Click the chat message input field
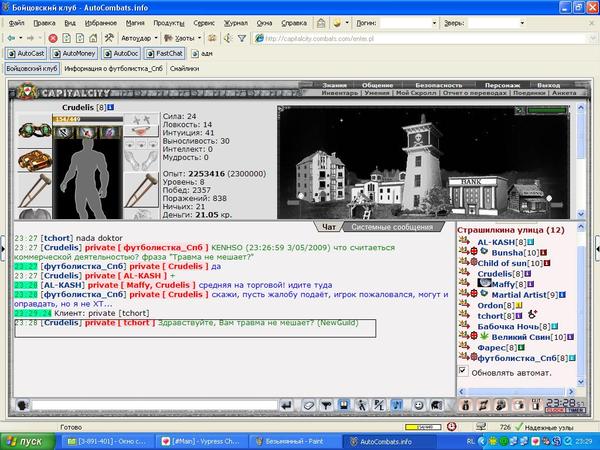The width and height of the screenshot is (600, 450). [154, 405]
